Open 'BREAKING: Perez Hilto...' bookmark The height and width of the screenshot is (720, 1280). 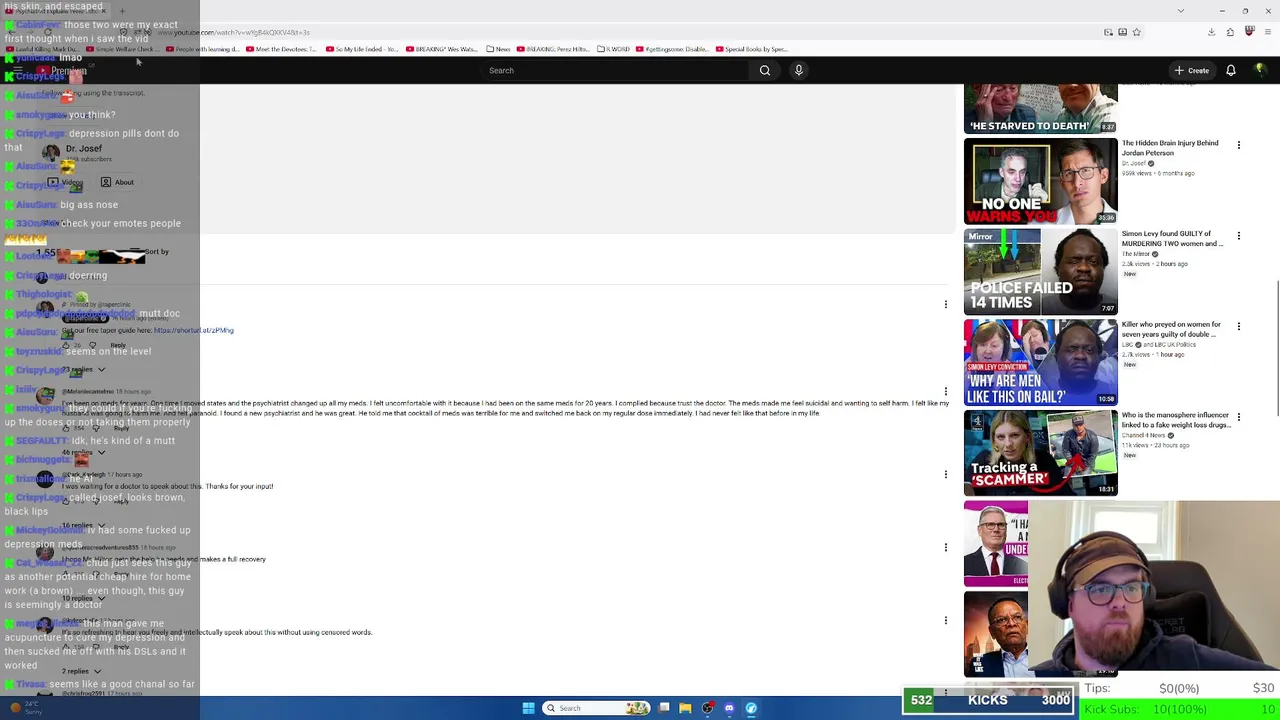pos(554,49)
